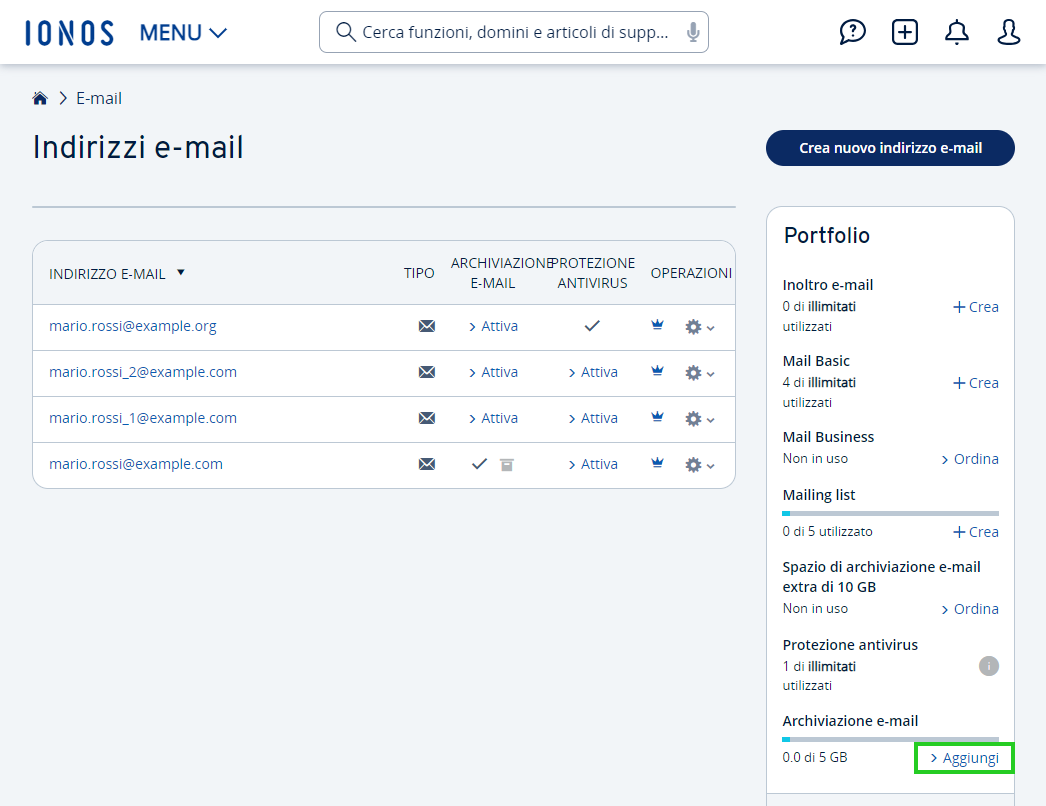Open mario.rossi@example.com address
1046x806 pixels.
[135, 464]
